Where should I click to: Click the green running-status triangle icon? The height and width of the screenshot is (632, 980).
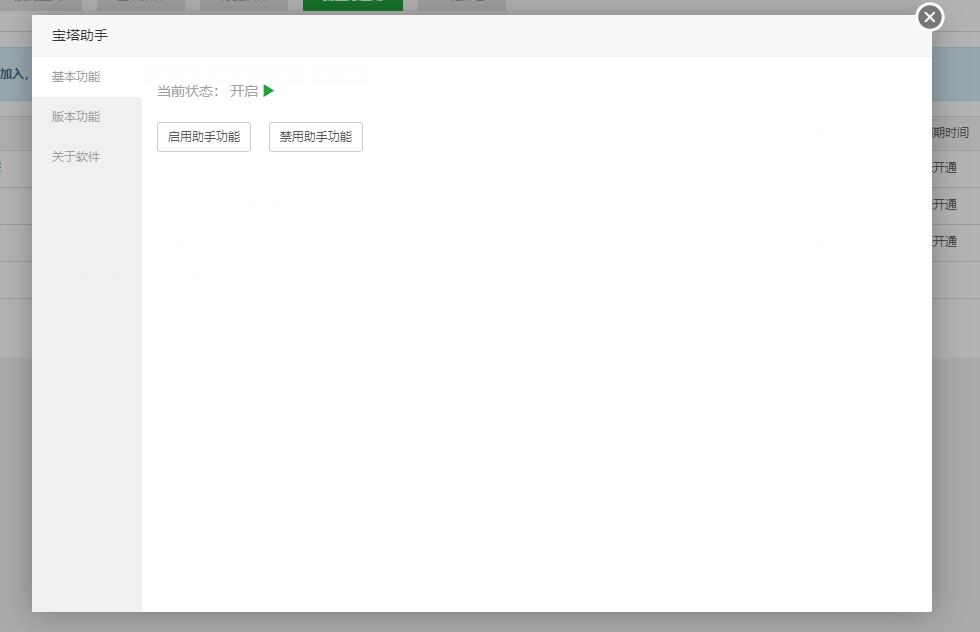tap(269, 91)
